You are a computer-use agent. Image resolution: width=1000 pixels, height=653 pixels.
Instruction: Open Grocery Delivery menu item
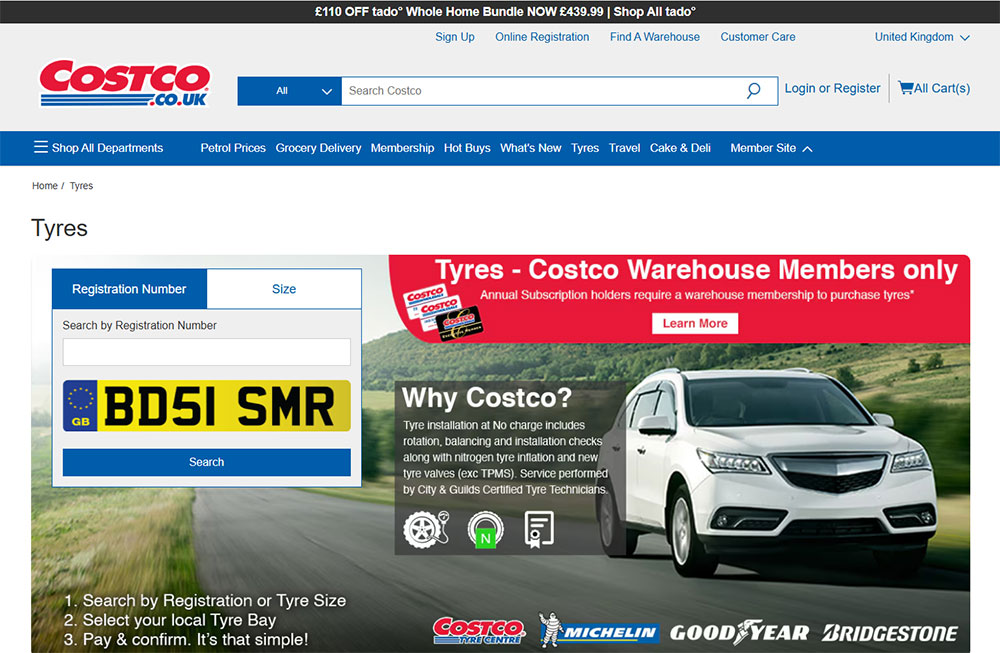318,148
